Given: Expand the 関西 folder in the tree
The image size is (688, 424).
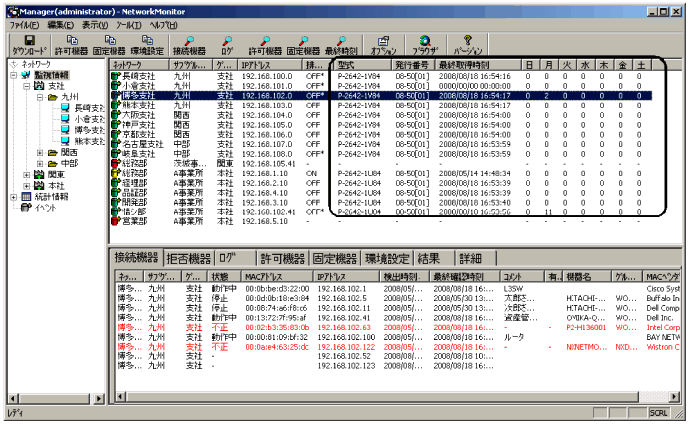Looking at the screenshot, I should [40, 153].
